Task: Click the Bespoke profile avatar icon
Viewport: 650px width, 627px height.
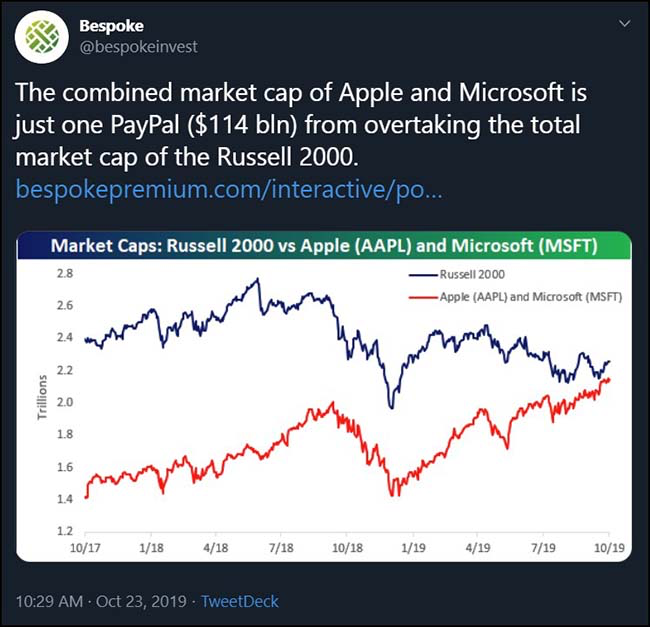Action: 41,37
